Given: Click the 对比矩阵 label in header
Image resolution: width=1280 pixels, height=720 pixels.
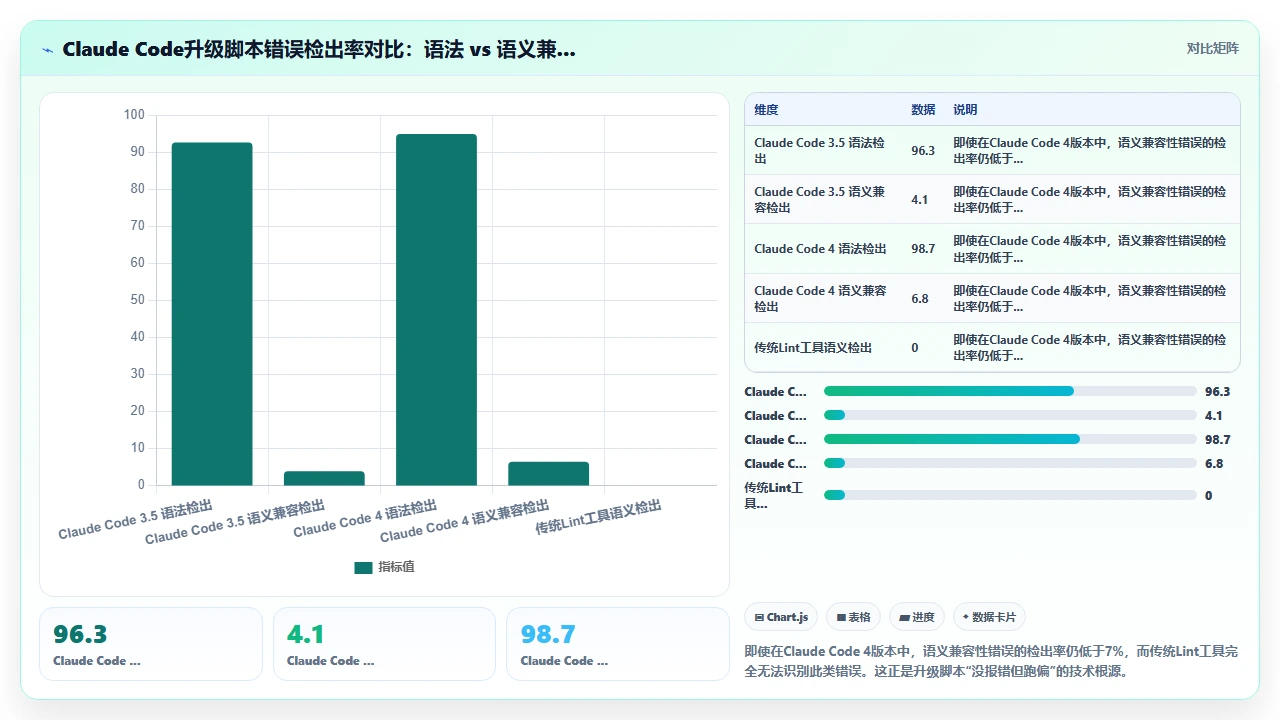Looking at the screenshot, I should tap(1212, 48).
